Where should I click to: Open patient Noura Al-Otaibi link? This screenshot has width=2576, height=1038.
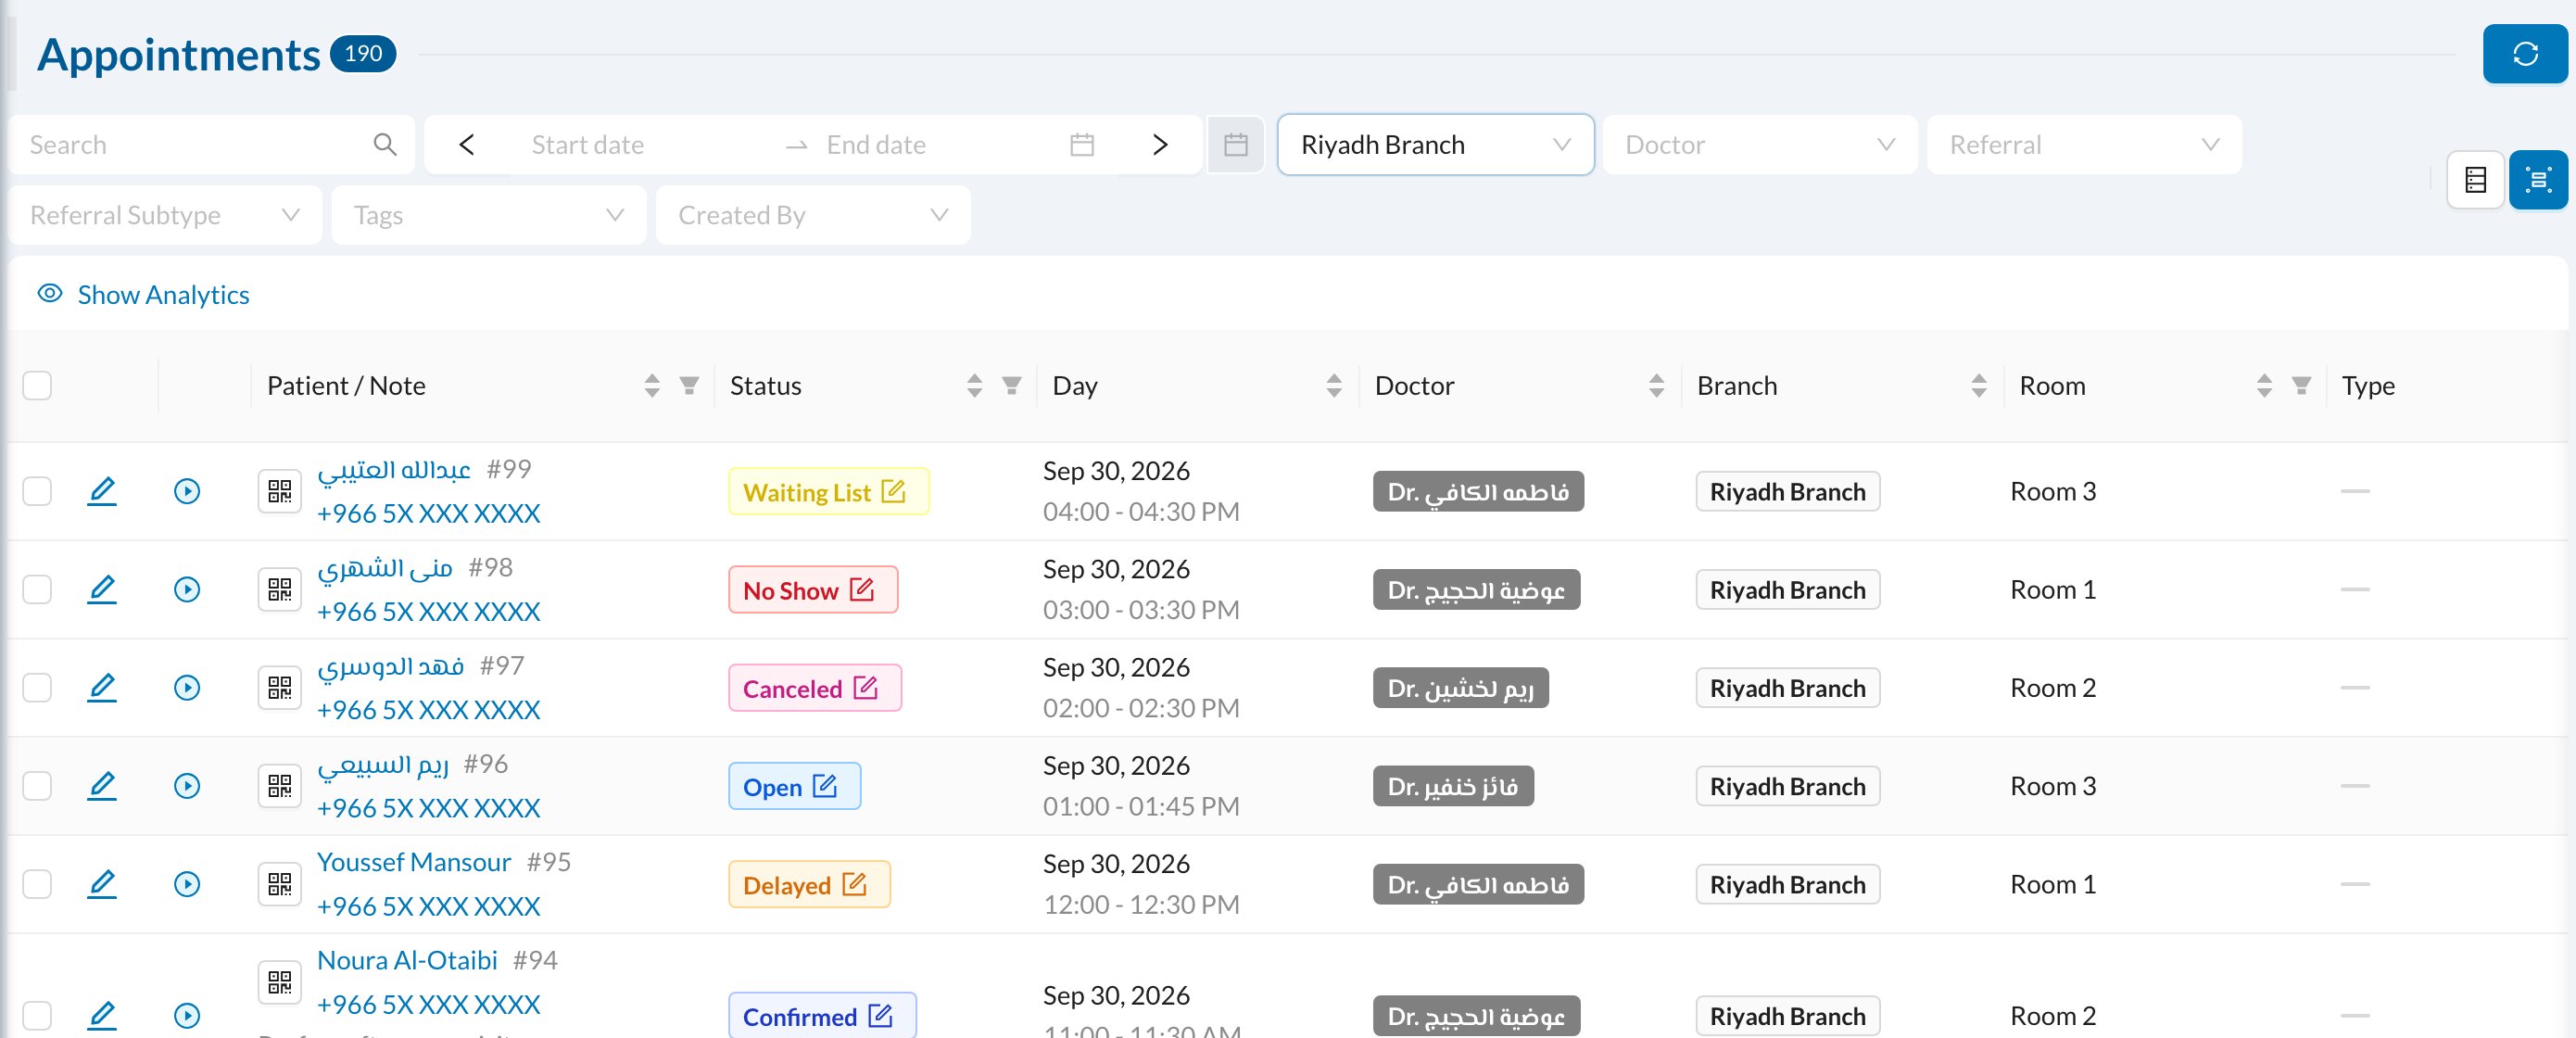click(x=407, y=960)
